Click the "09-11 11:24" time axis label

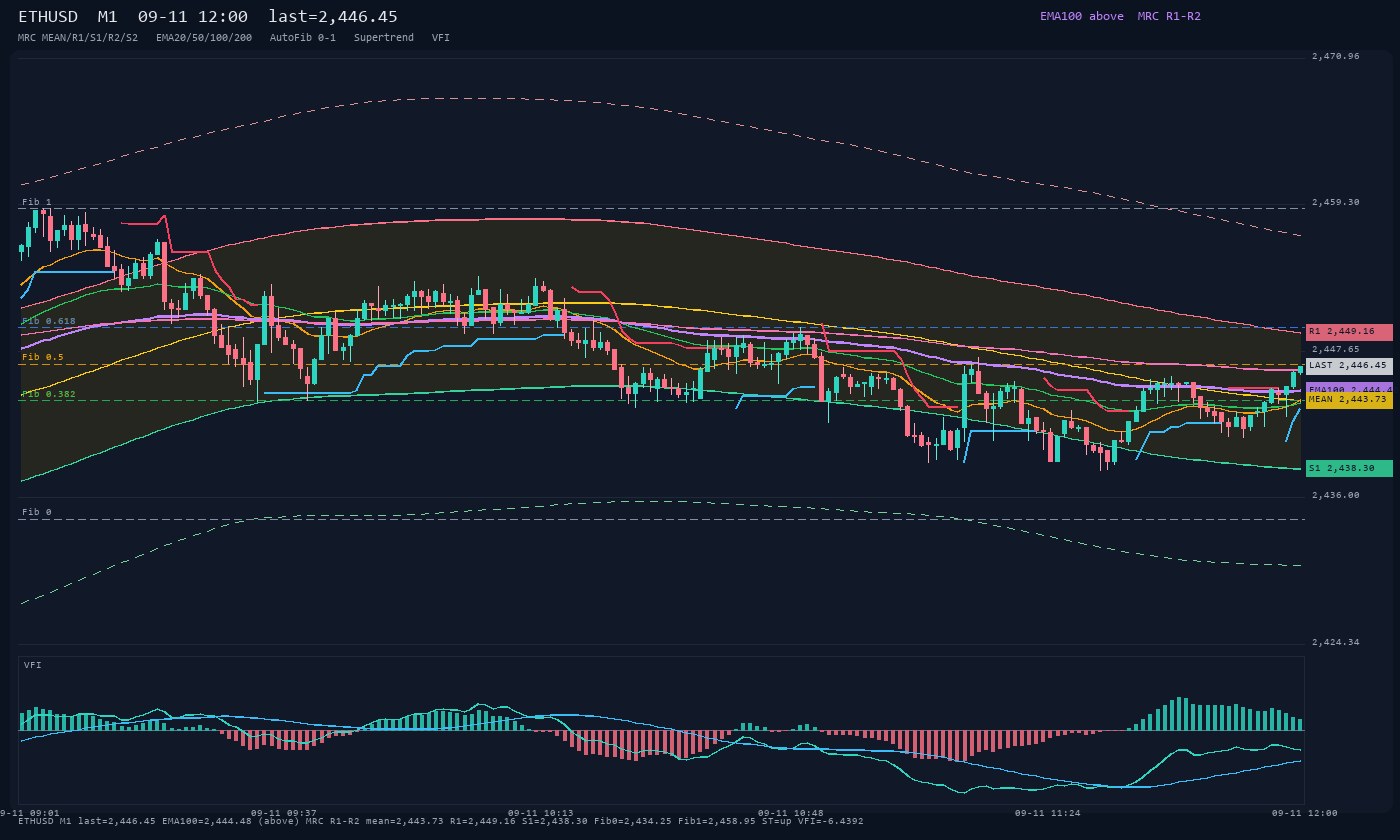(1048, 813)
